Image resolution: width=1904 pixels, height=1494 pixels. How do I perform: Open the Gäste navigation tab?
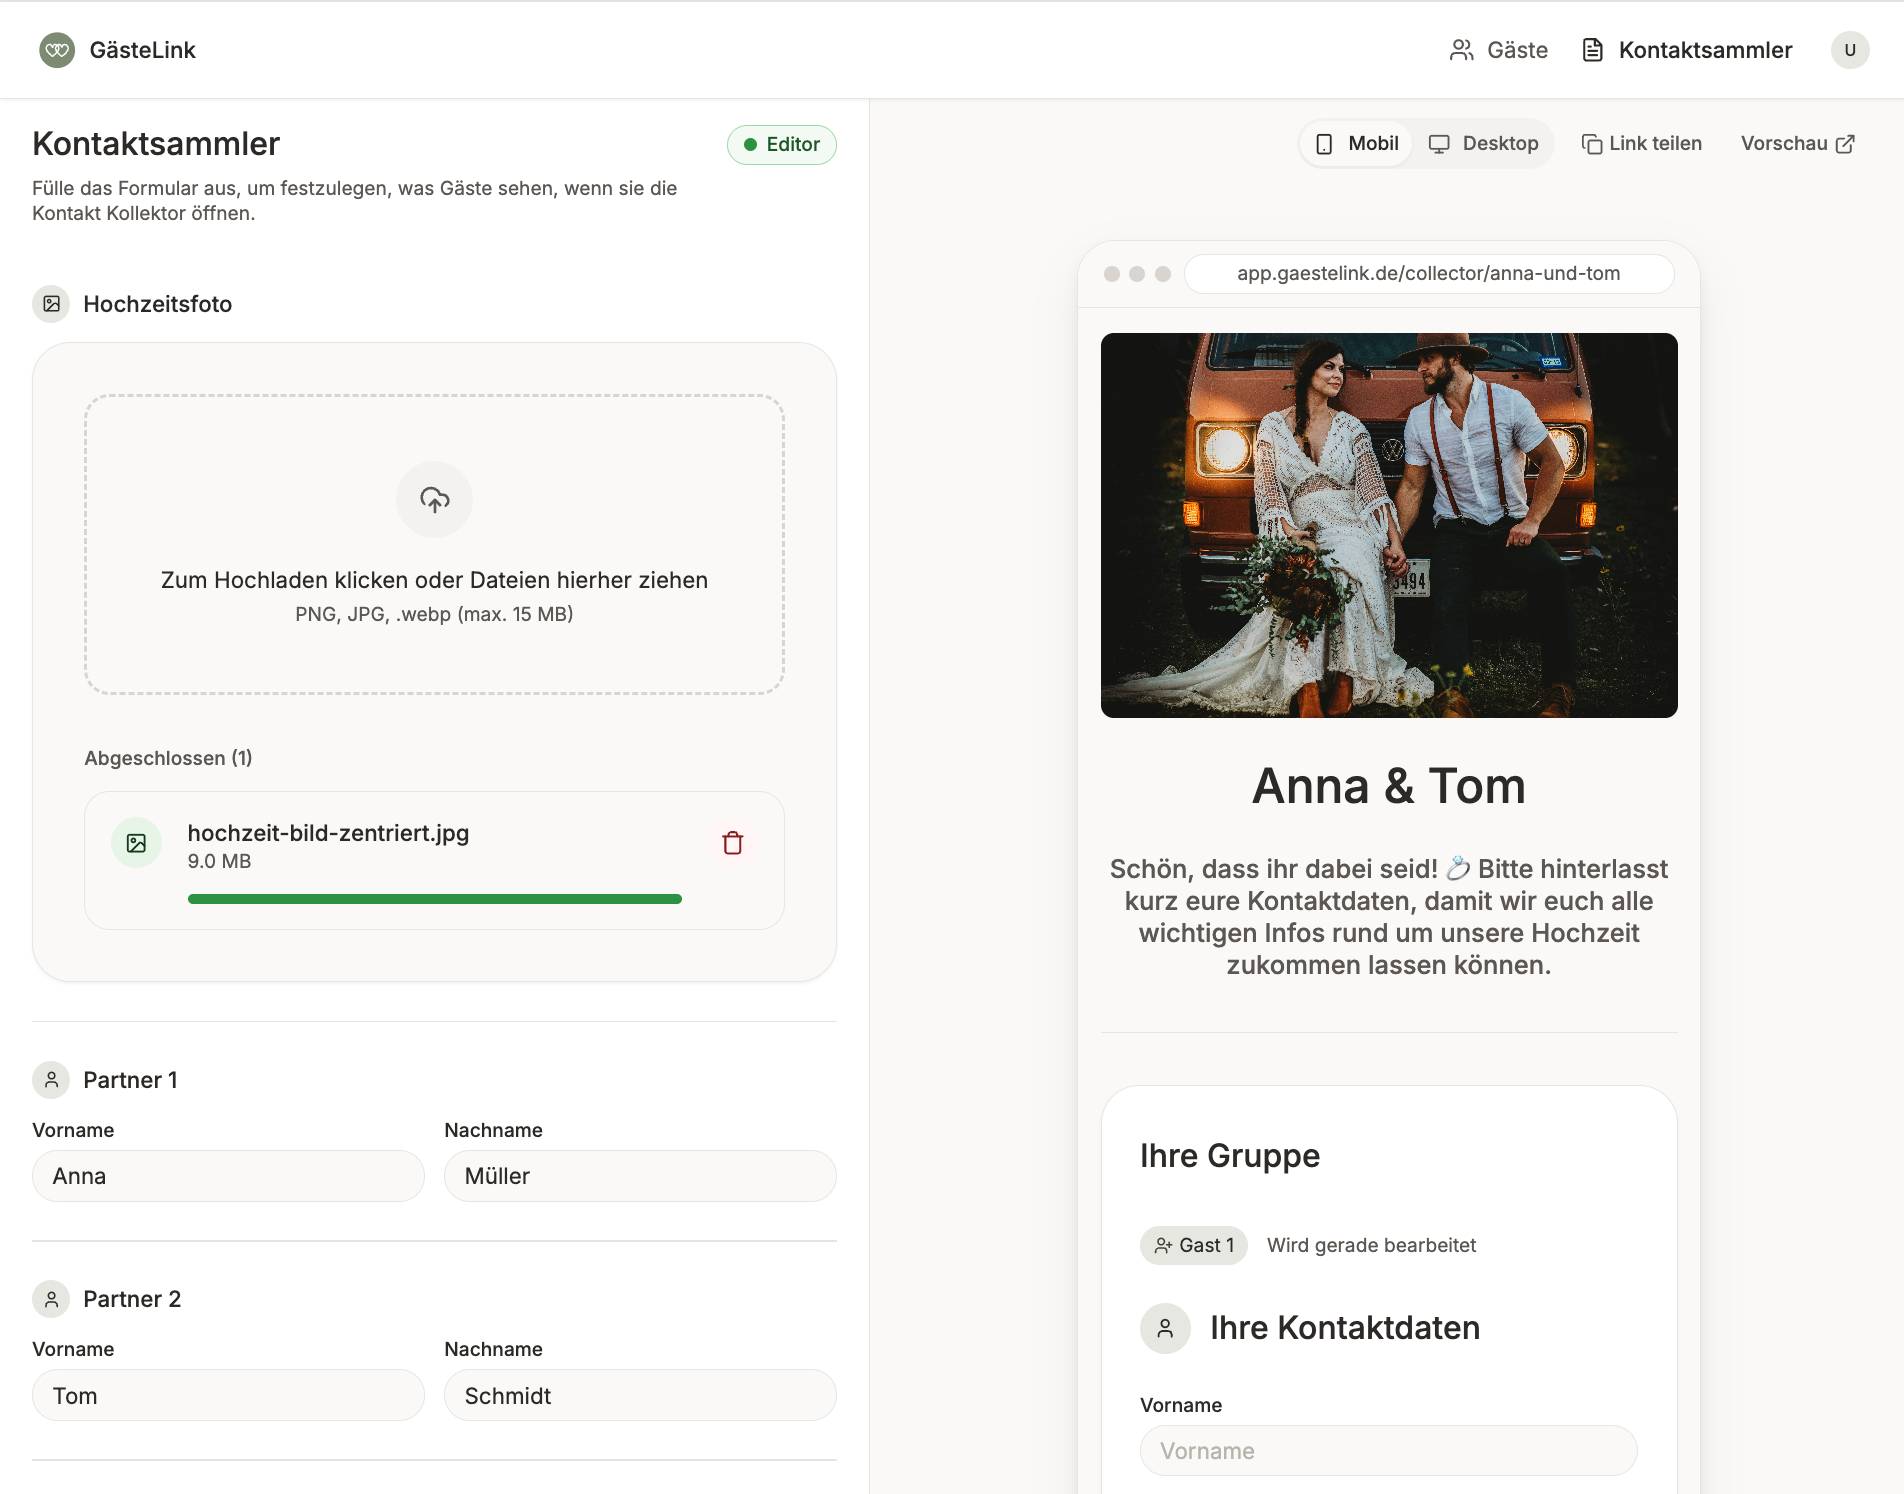[1498, 50]
